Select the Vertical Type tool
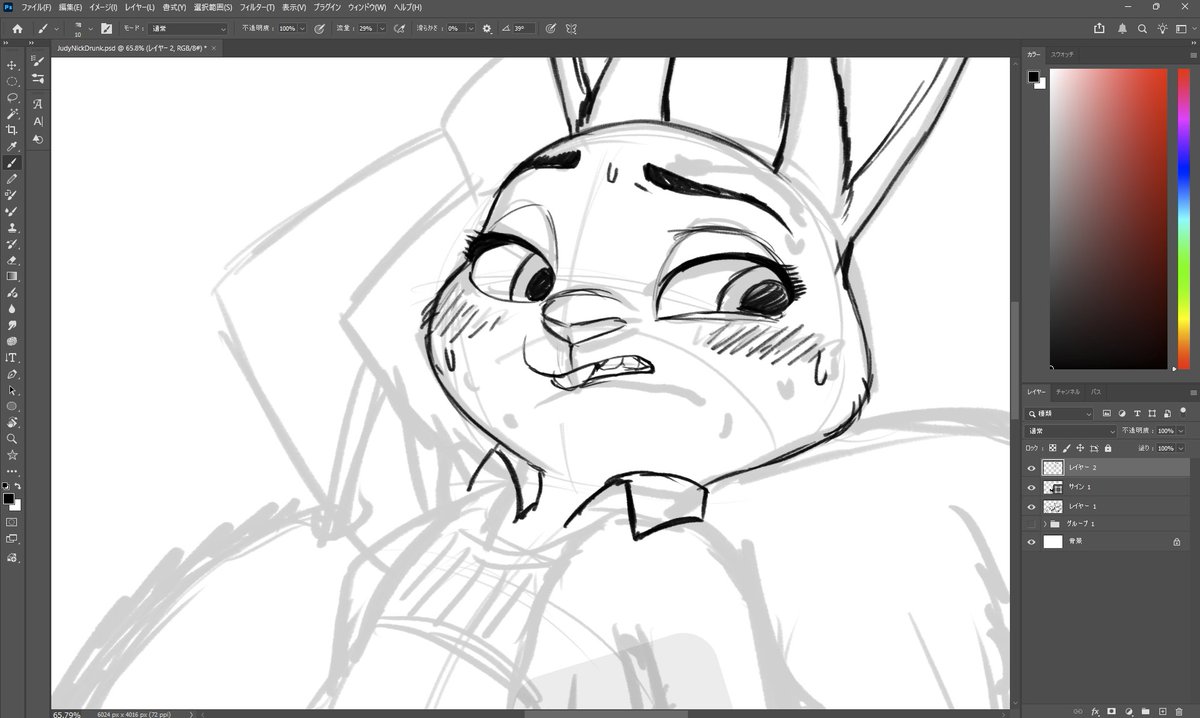Image resolution: width=1200 pixels, height=718 pixels. click(12, 357)
